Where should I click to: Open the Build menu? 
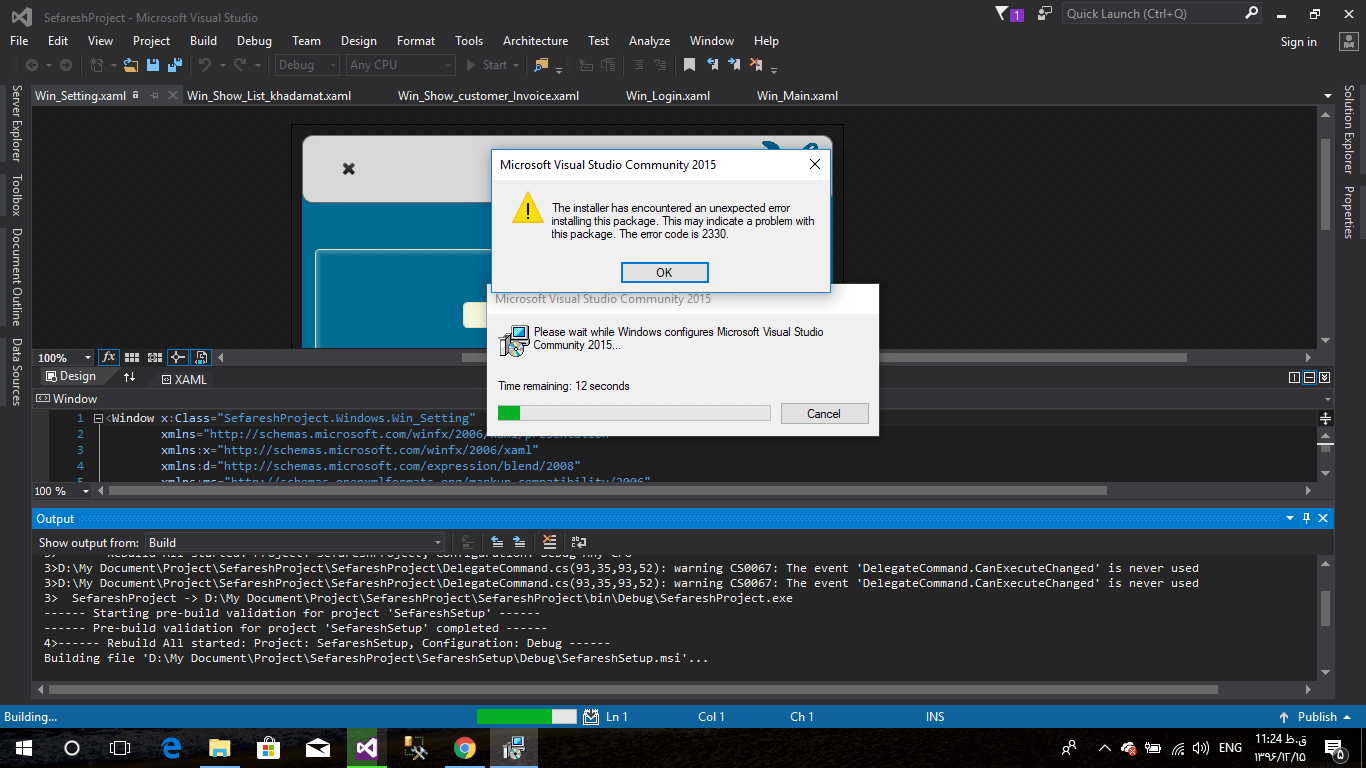[203, 41]
